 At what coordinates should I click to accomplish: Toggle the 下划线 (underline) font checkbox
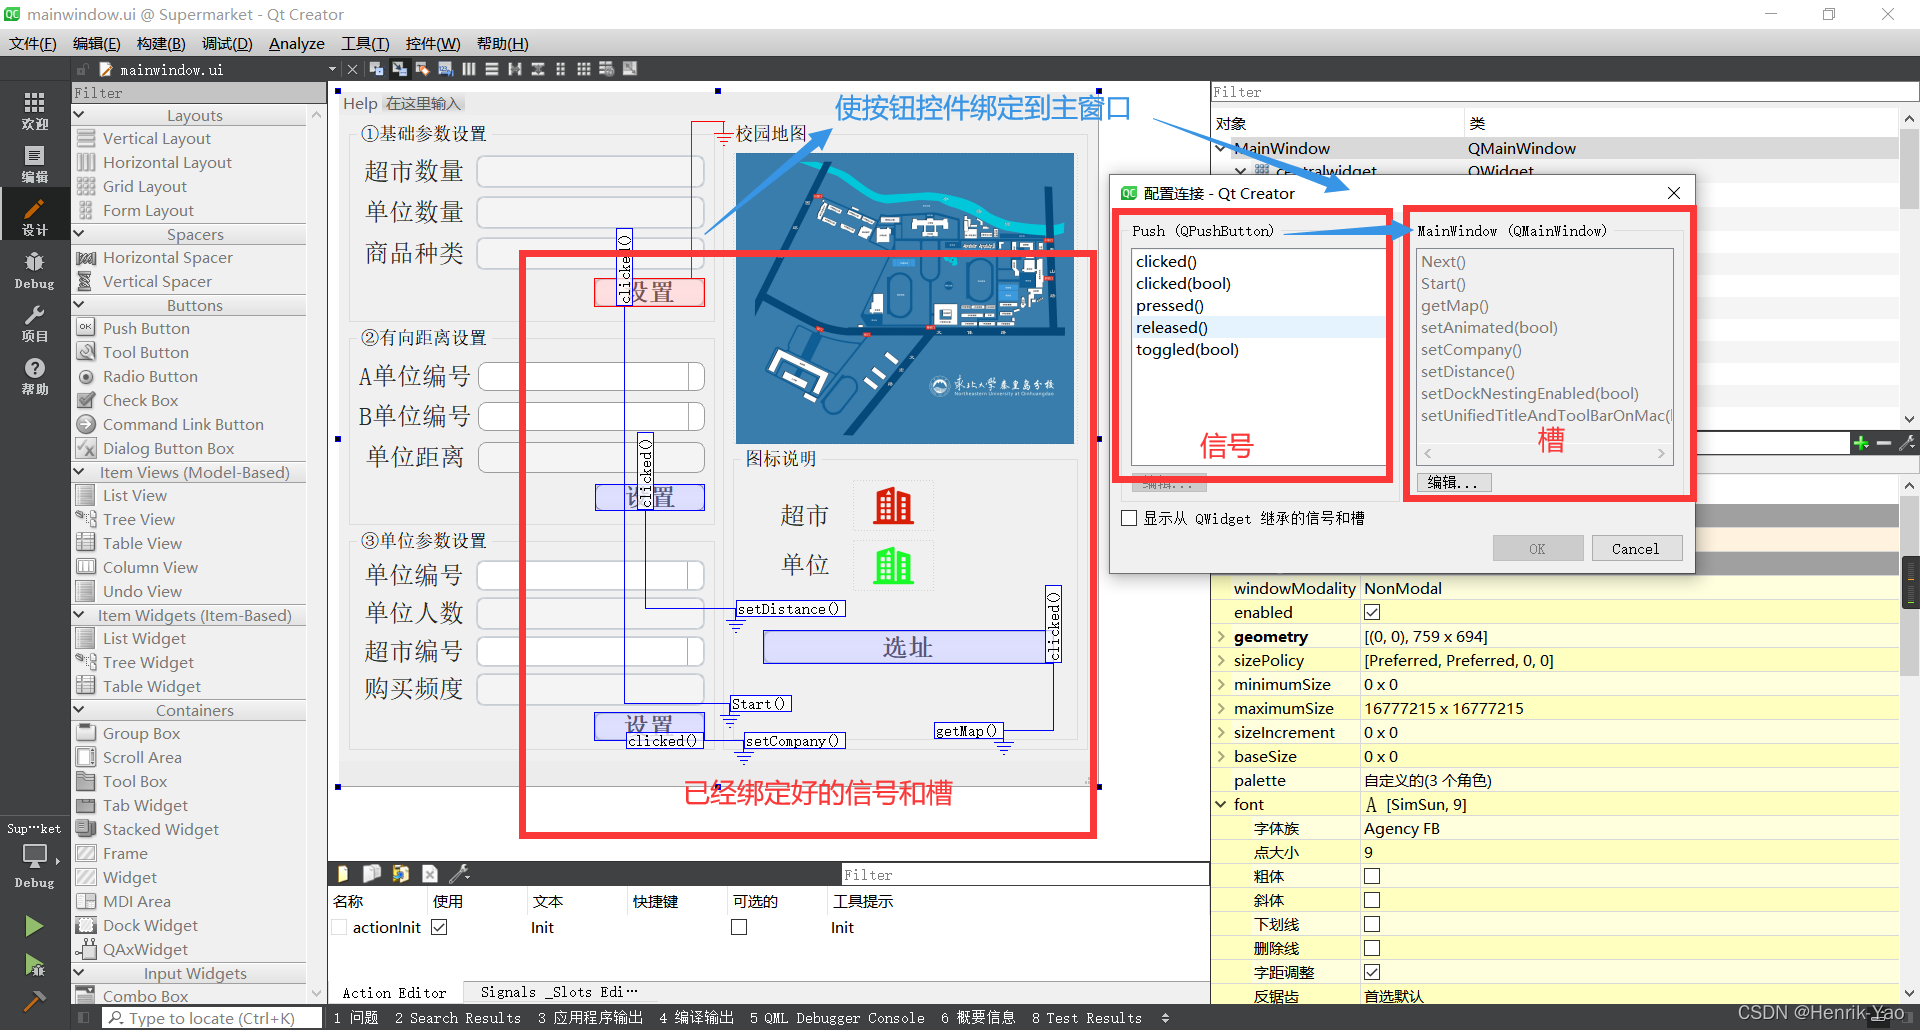[1372, 924]
